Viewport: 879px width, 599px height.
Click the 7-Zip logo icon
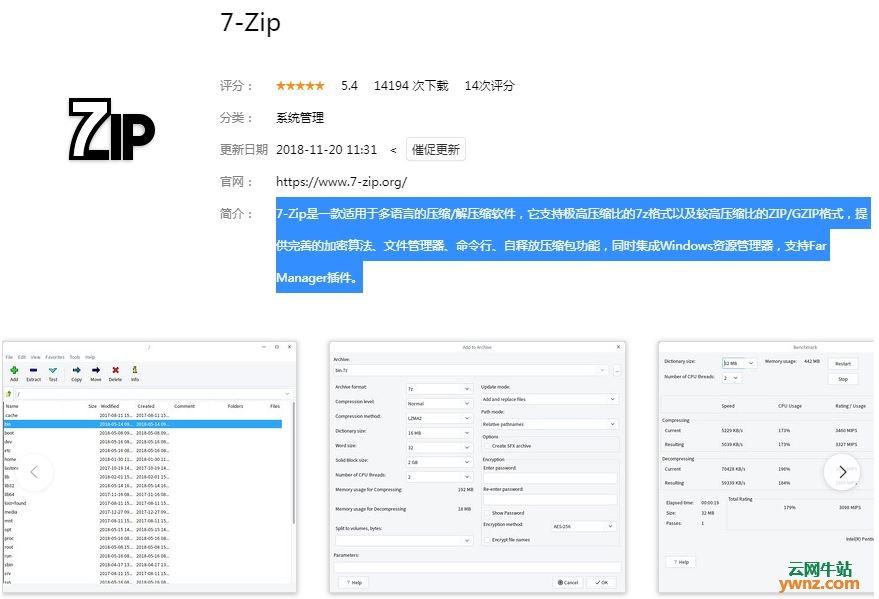112,129
